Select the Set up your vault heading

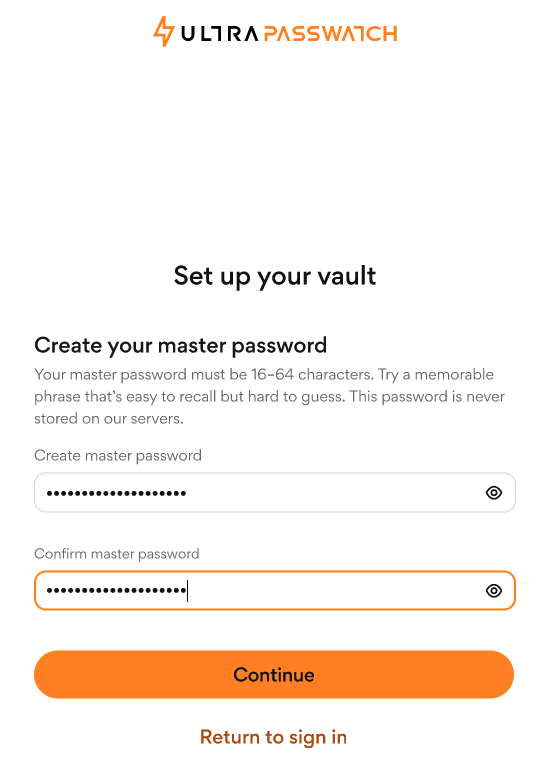(x=275, y=276)
